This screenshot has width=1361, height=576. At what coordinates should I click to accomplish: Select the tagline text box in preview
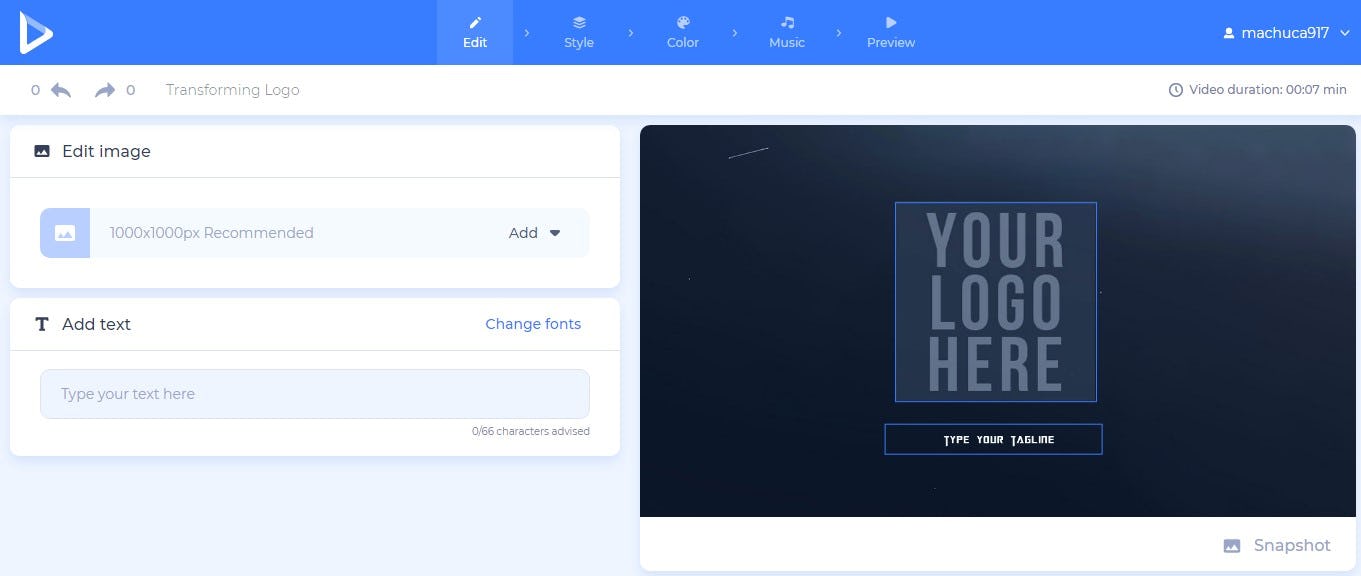coord(993,439)
